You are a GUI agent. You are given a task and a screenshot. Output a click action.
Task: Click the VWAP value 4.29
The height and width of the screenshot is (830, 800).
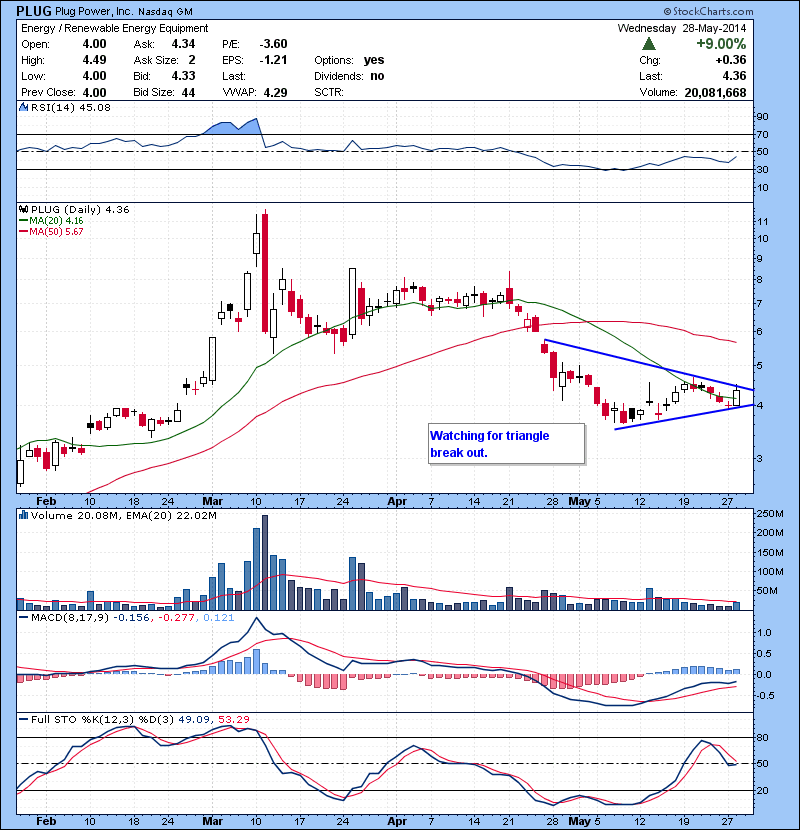275,93
